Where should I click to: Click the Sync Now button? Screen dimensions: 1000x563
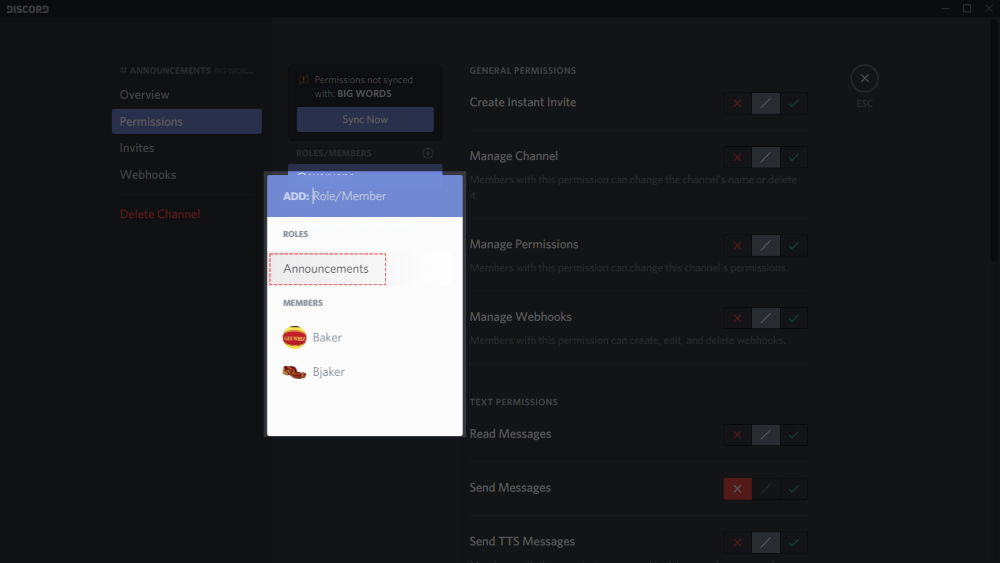click(365, 119)
